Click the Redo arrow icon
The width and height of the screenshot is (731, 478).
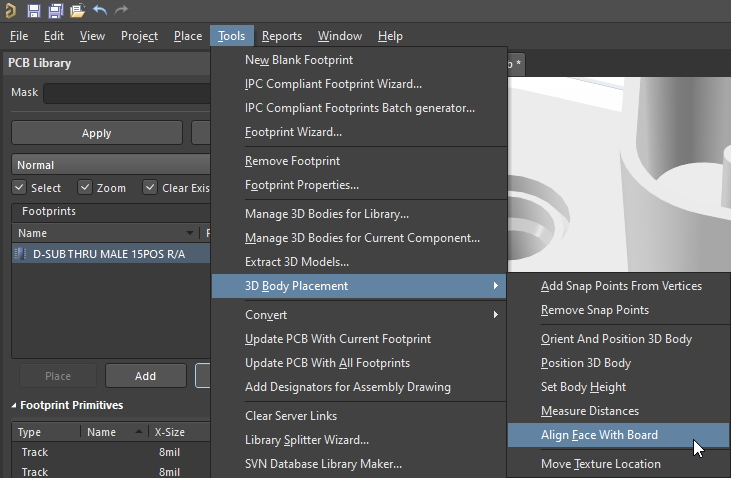[x=121, y=10]
